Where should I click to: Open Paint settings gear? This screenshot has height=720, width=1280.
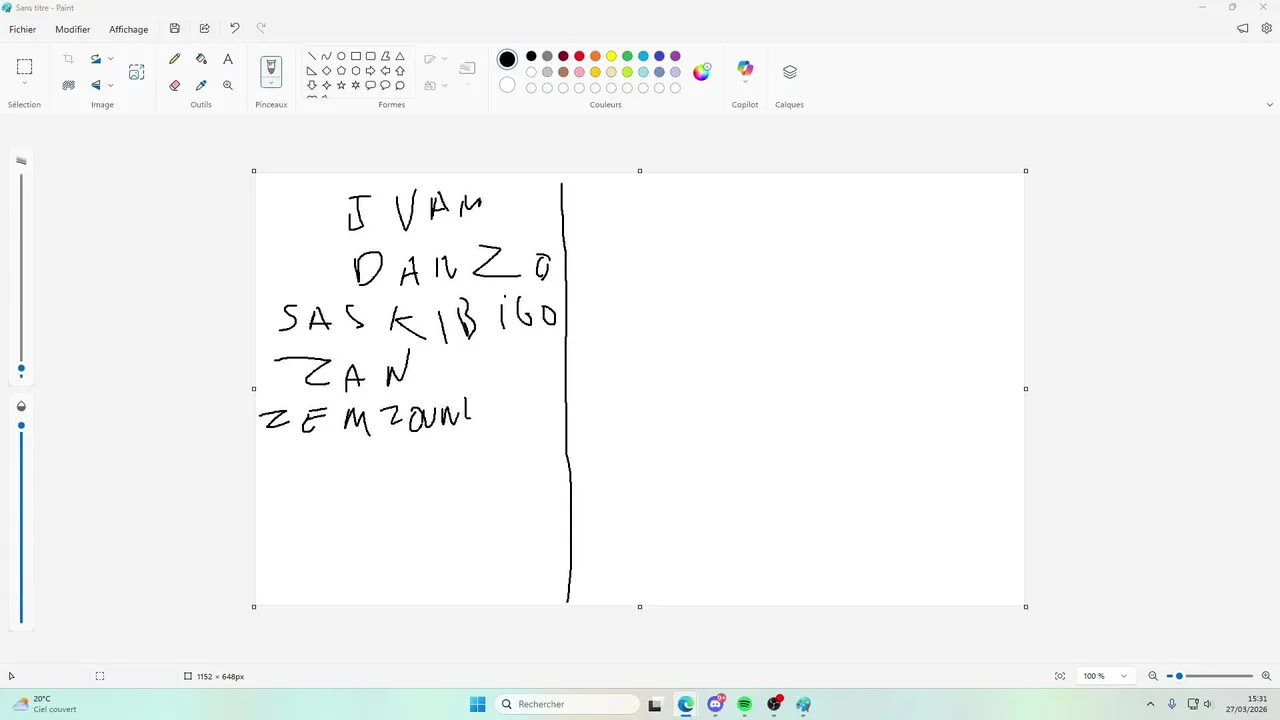tap(1266, 29)
